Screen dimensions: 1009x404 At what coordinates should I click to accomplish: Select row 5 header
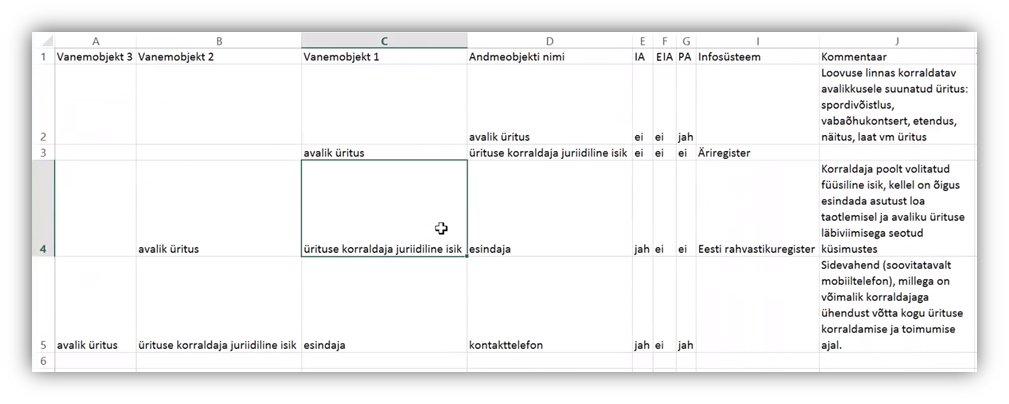click(43, 344)
